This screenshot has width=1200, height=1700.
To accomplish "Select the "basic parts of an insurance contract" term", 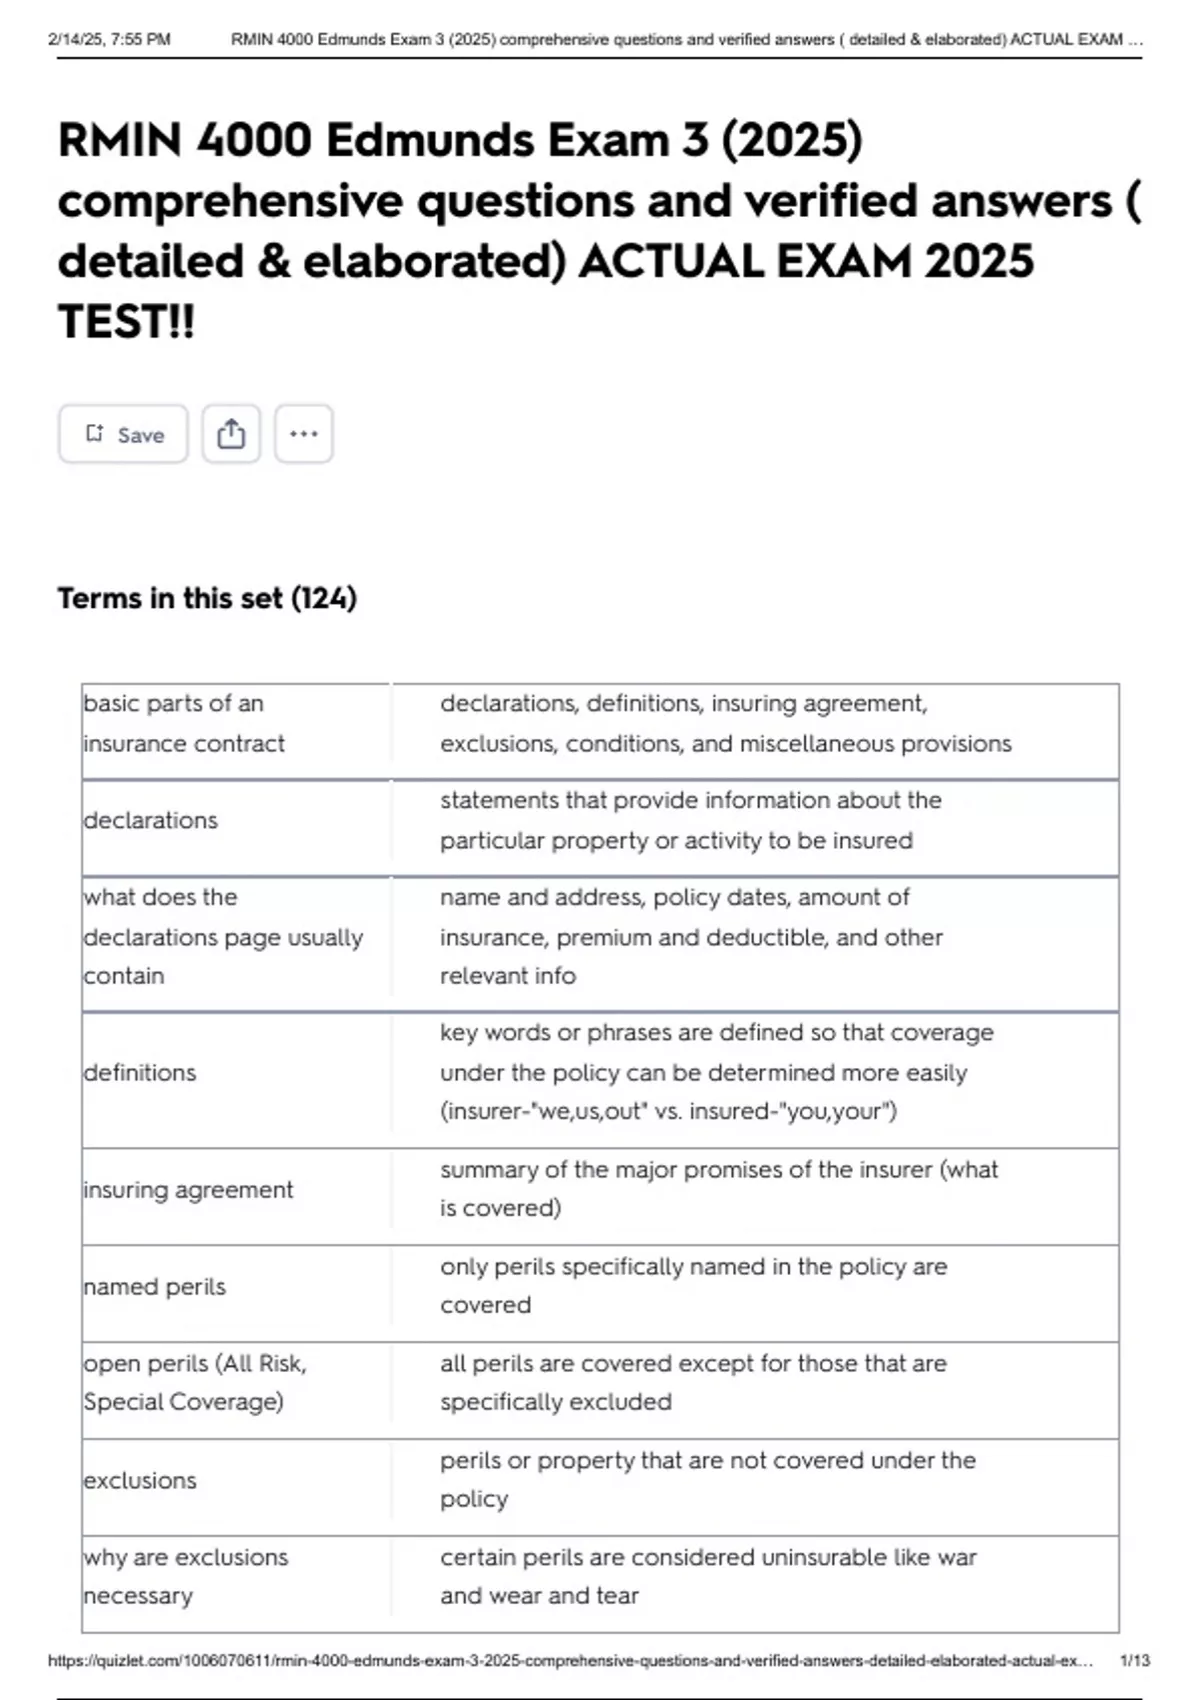I will pyautogui.click(x=184, y=723).
